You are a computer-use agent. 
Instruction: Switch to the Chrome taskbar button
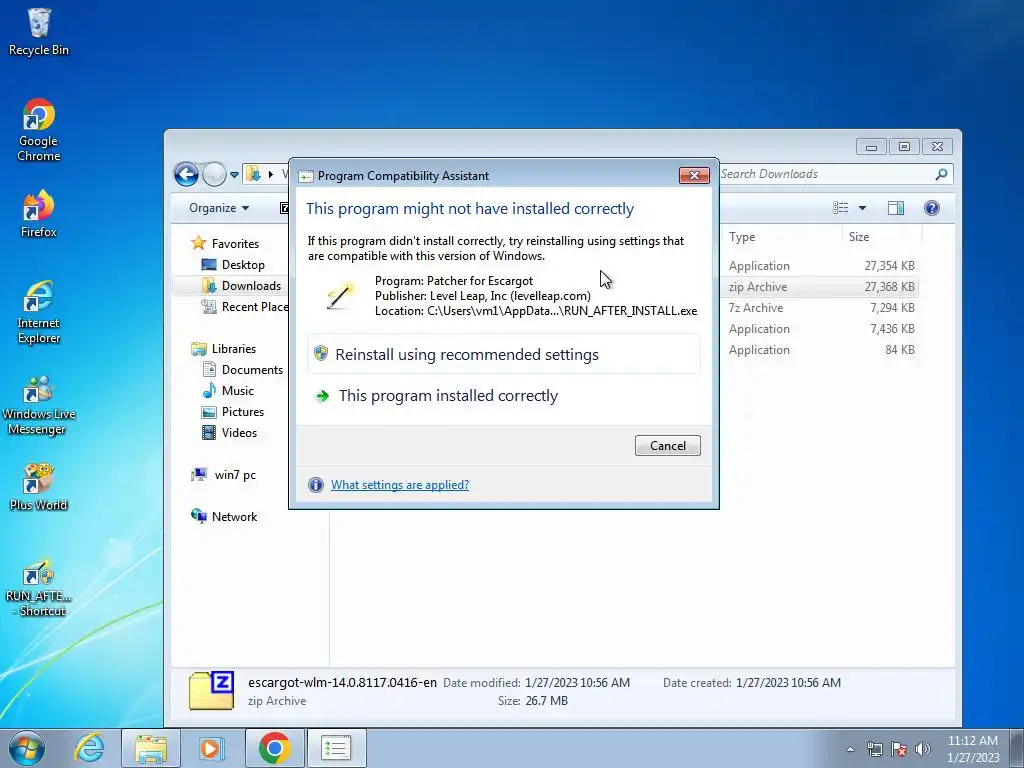(275, 748)
